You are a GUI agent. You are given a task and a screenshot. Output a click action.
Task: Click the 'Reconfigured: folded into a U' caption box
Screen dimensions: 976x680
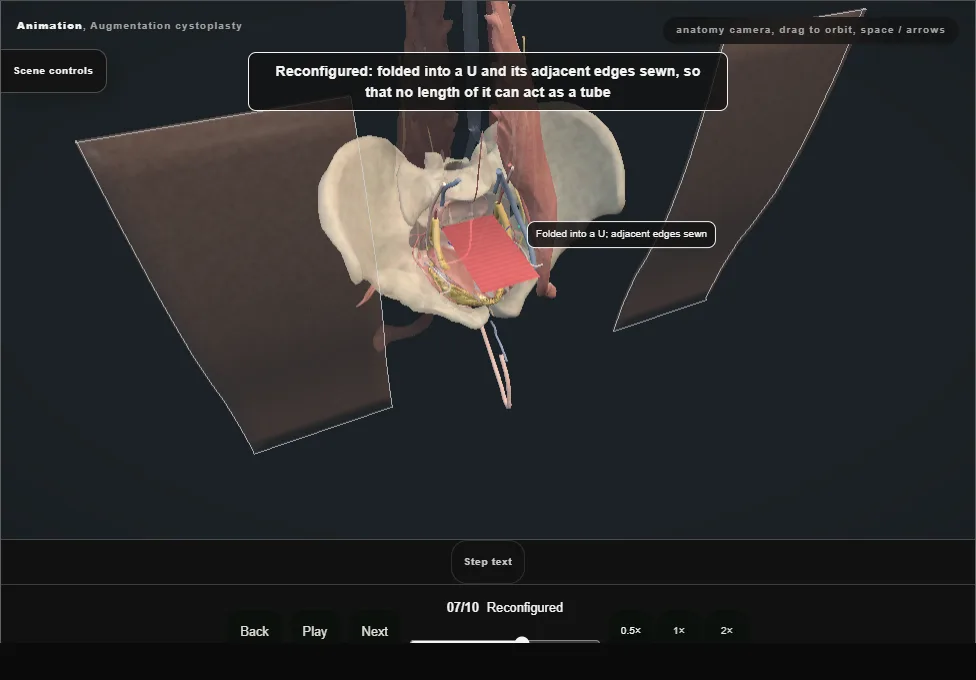(x=487, y=82)
